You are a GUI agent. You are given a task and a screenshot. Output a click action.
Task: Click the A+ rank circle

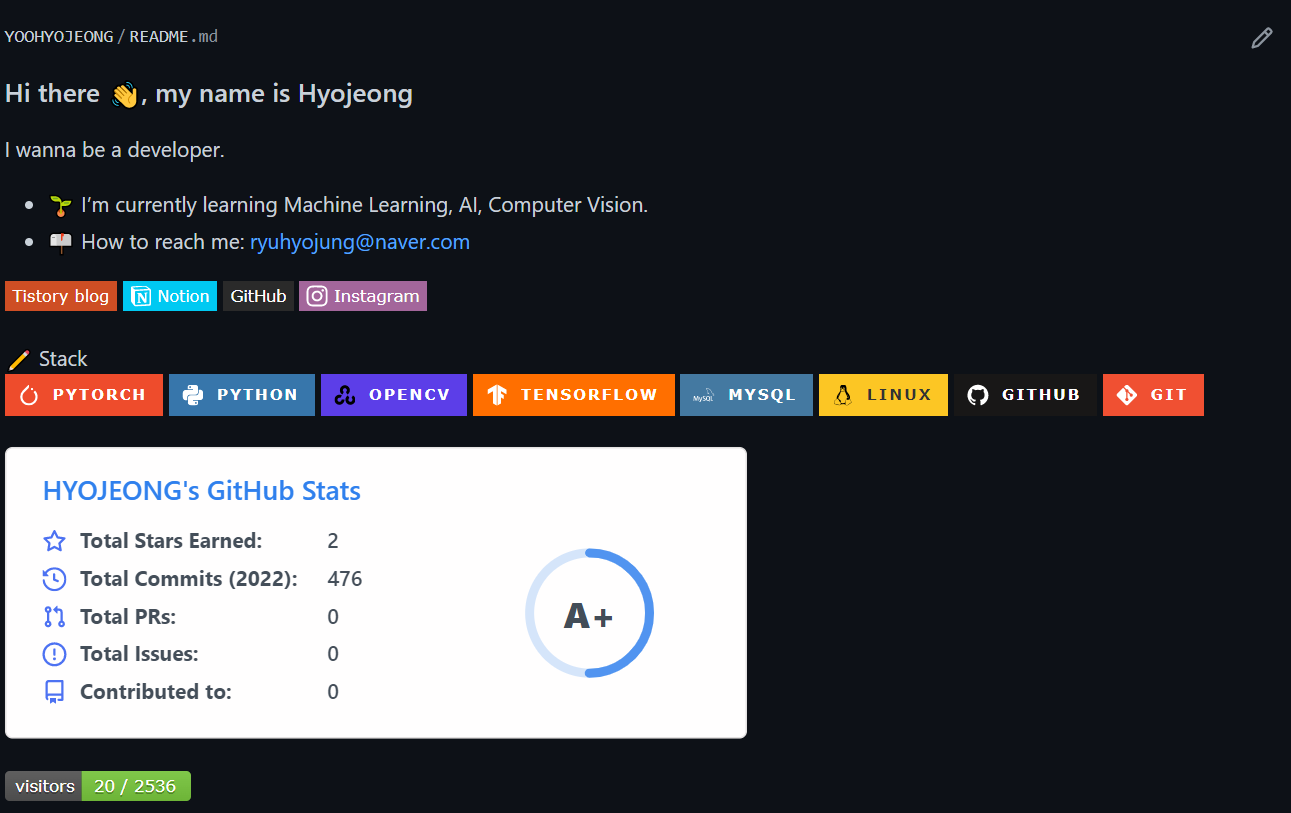click(x=589, y=613)
